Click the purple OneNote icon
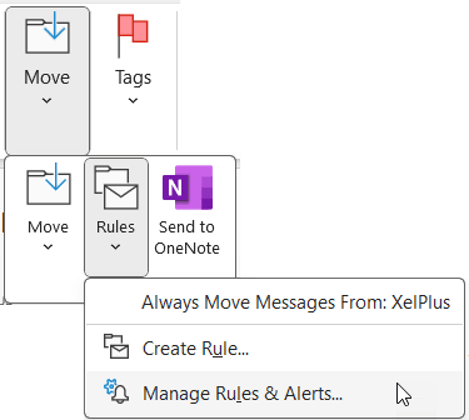Image resolution: width=469 pixels, height=420 pixels. (x=188, y=187)
